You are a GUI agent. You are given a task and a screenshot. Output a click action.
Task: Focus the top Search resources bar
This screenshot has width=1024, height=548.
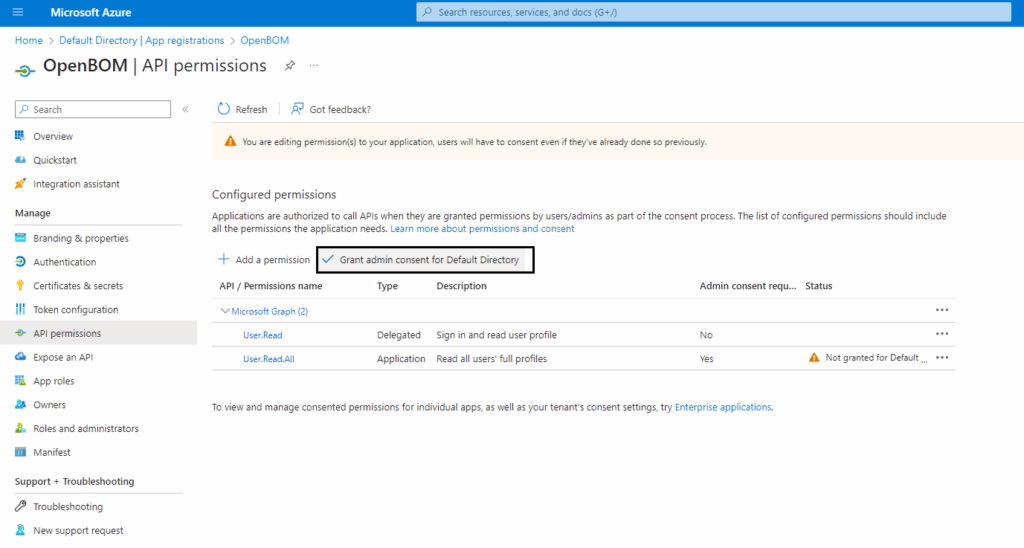tap(713, 12)
